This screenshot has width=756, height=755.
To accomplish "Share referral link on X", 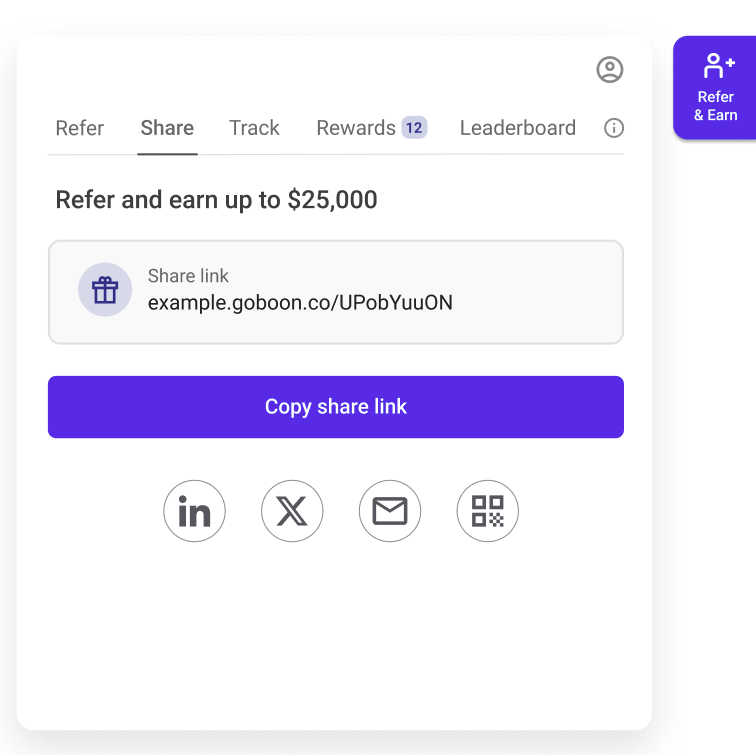I will pyautogui.click(x=292, y=512).
